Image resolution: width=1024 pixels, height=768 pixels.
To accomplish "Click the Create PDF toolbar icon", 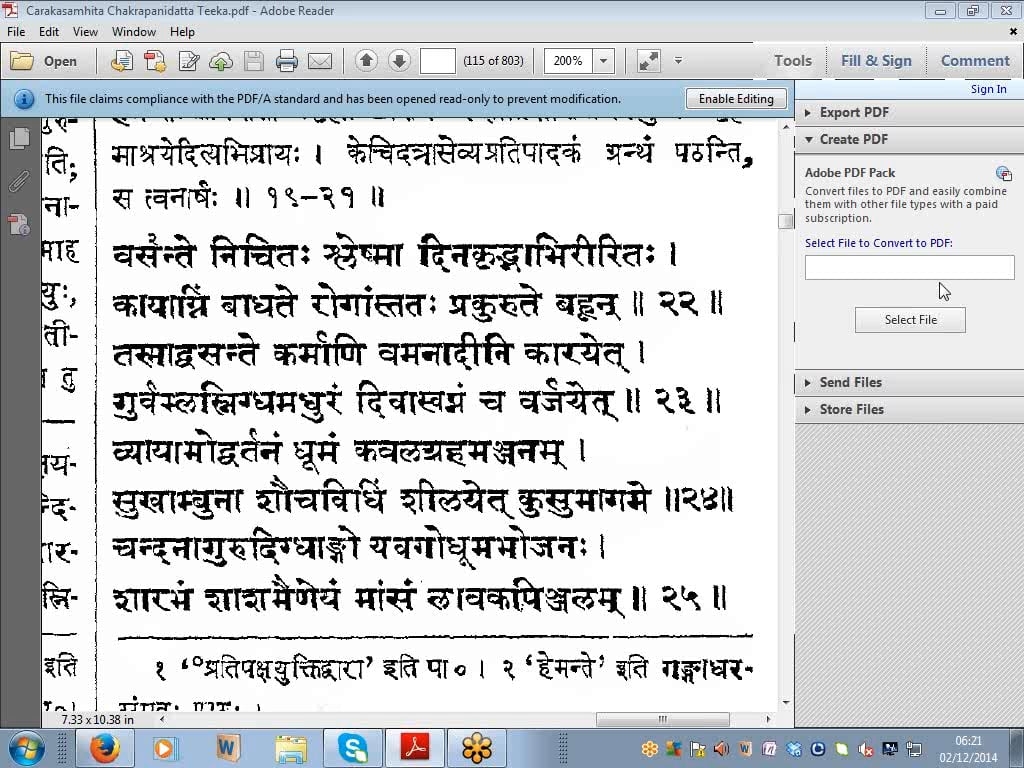I will click(x=155, y=61).
